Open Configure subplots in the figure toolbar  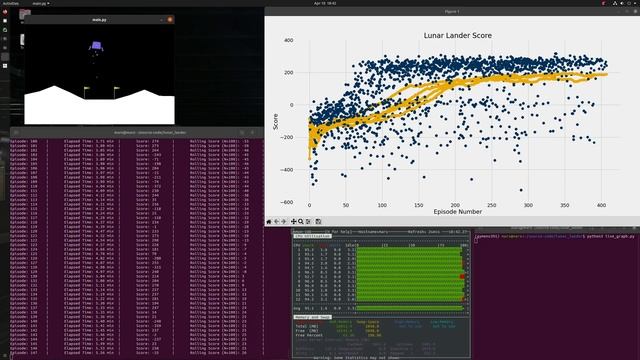coord(309,221)
